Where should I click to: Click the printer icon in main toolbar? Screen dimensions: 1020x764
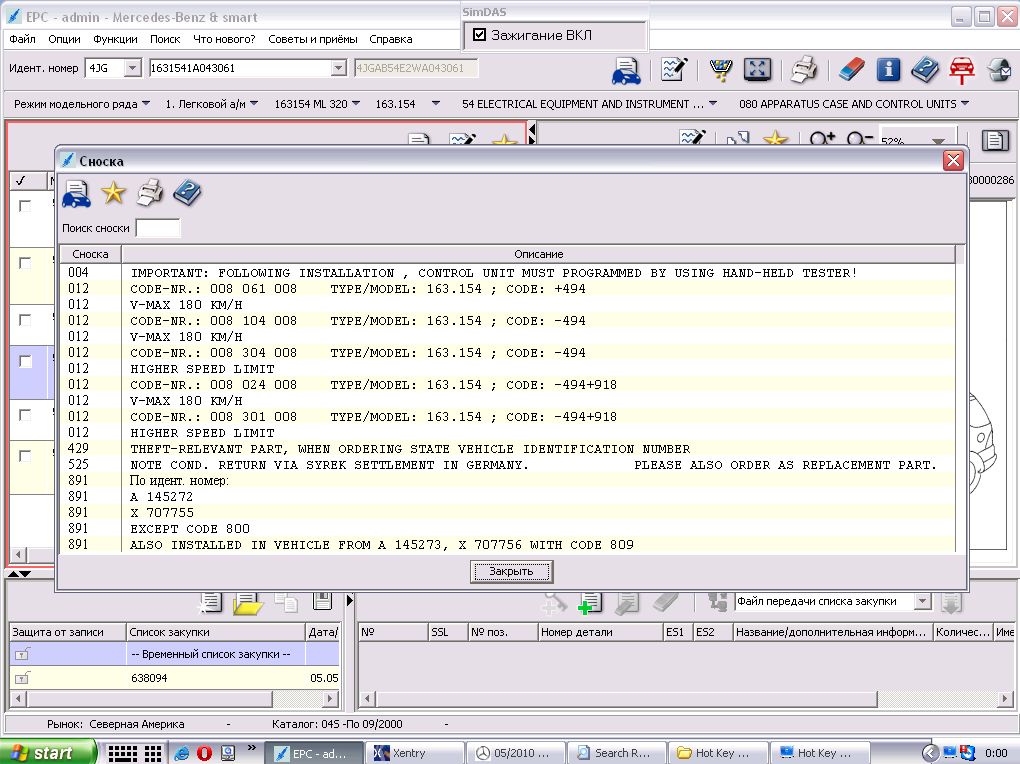click(x=803, y=70)
